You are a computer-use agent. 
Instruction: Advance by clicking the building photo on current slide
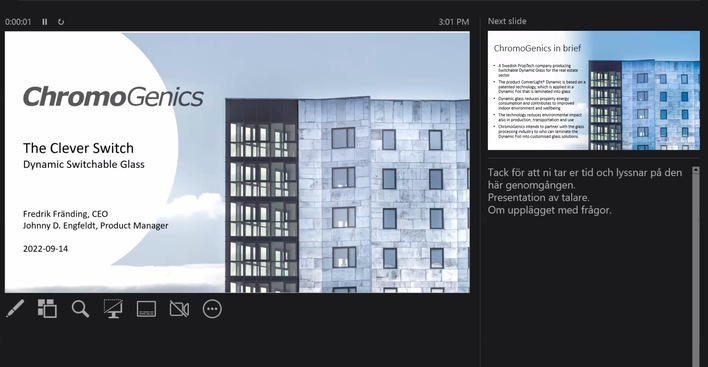[x=348, y=194]
